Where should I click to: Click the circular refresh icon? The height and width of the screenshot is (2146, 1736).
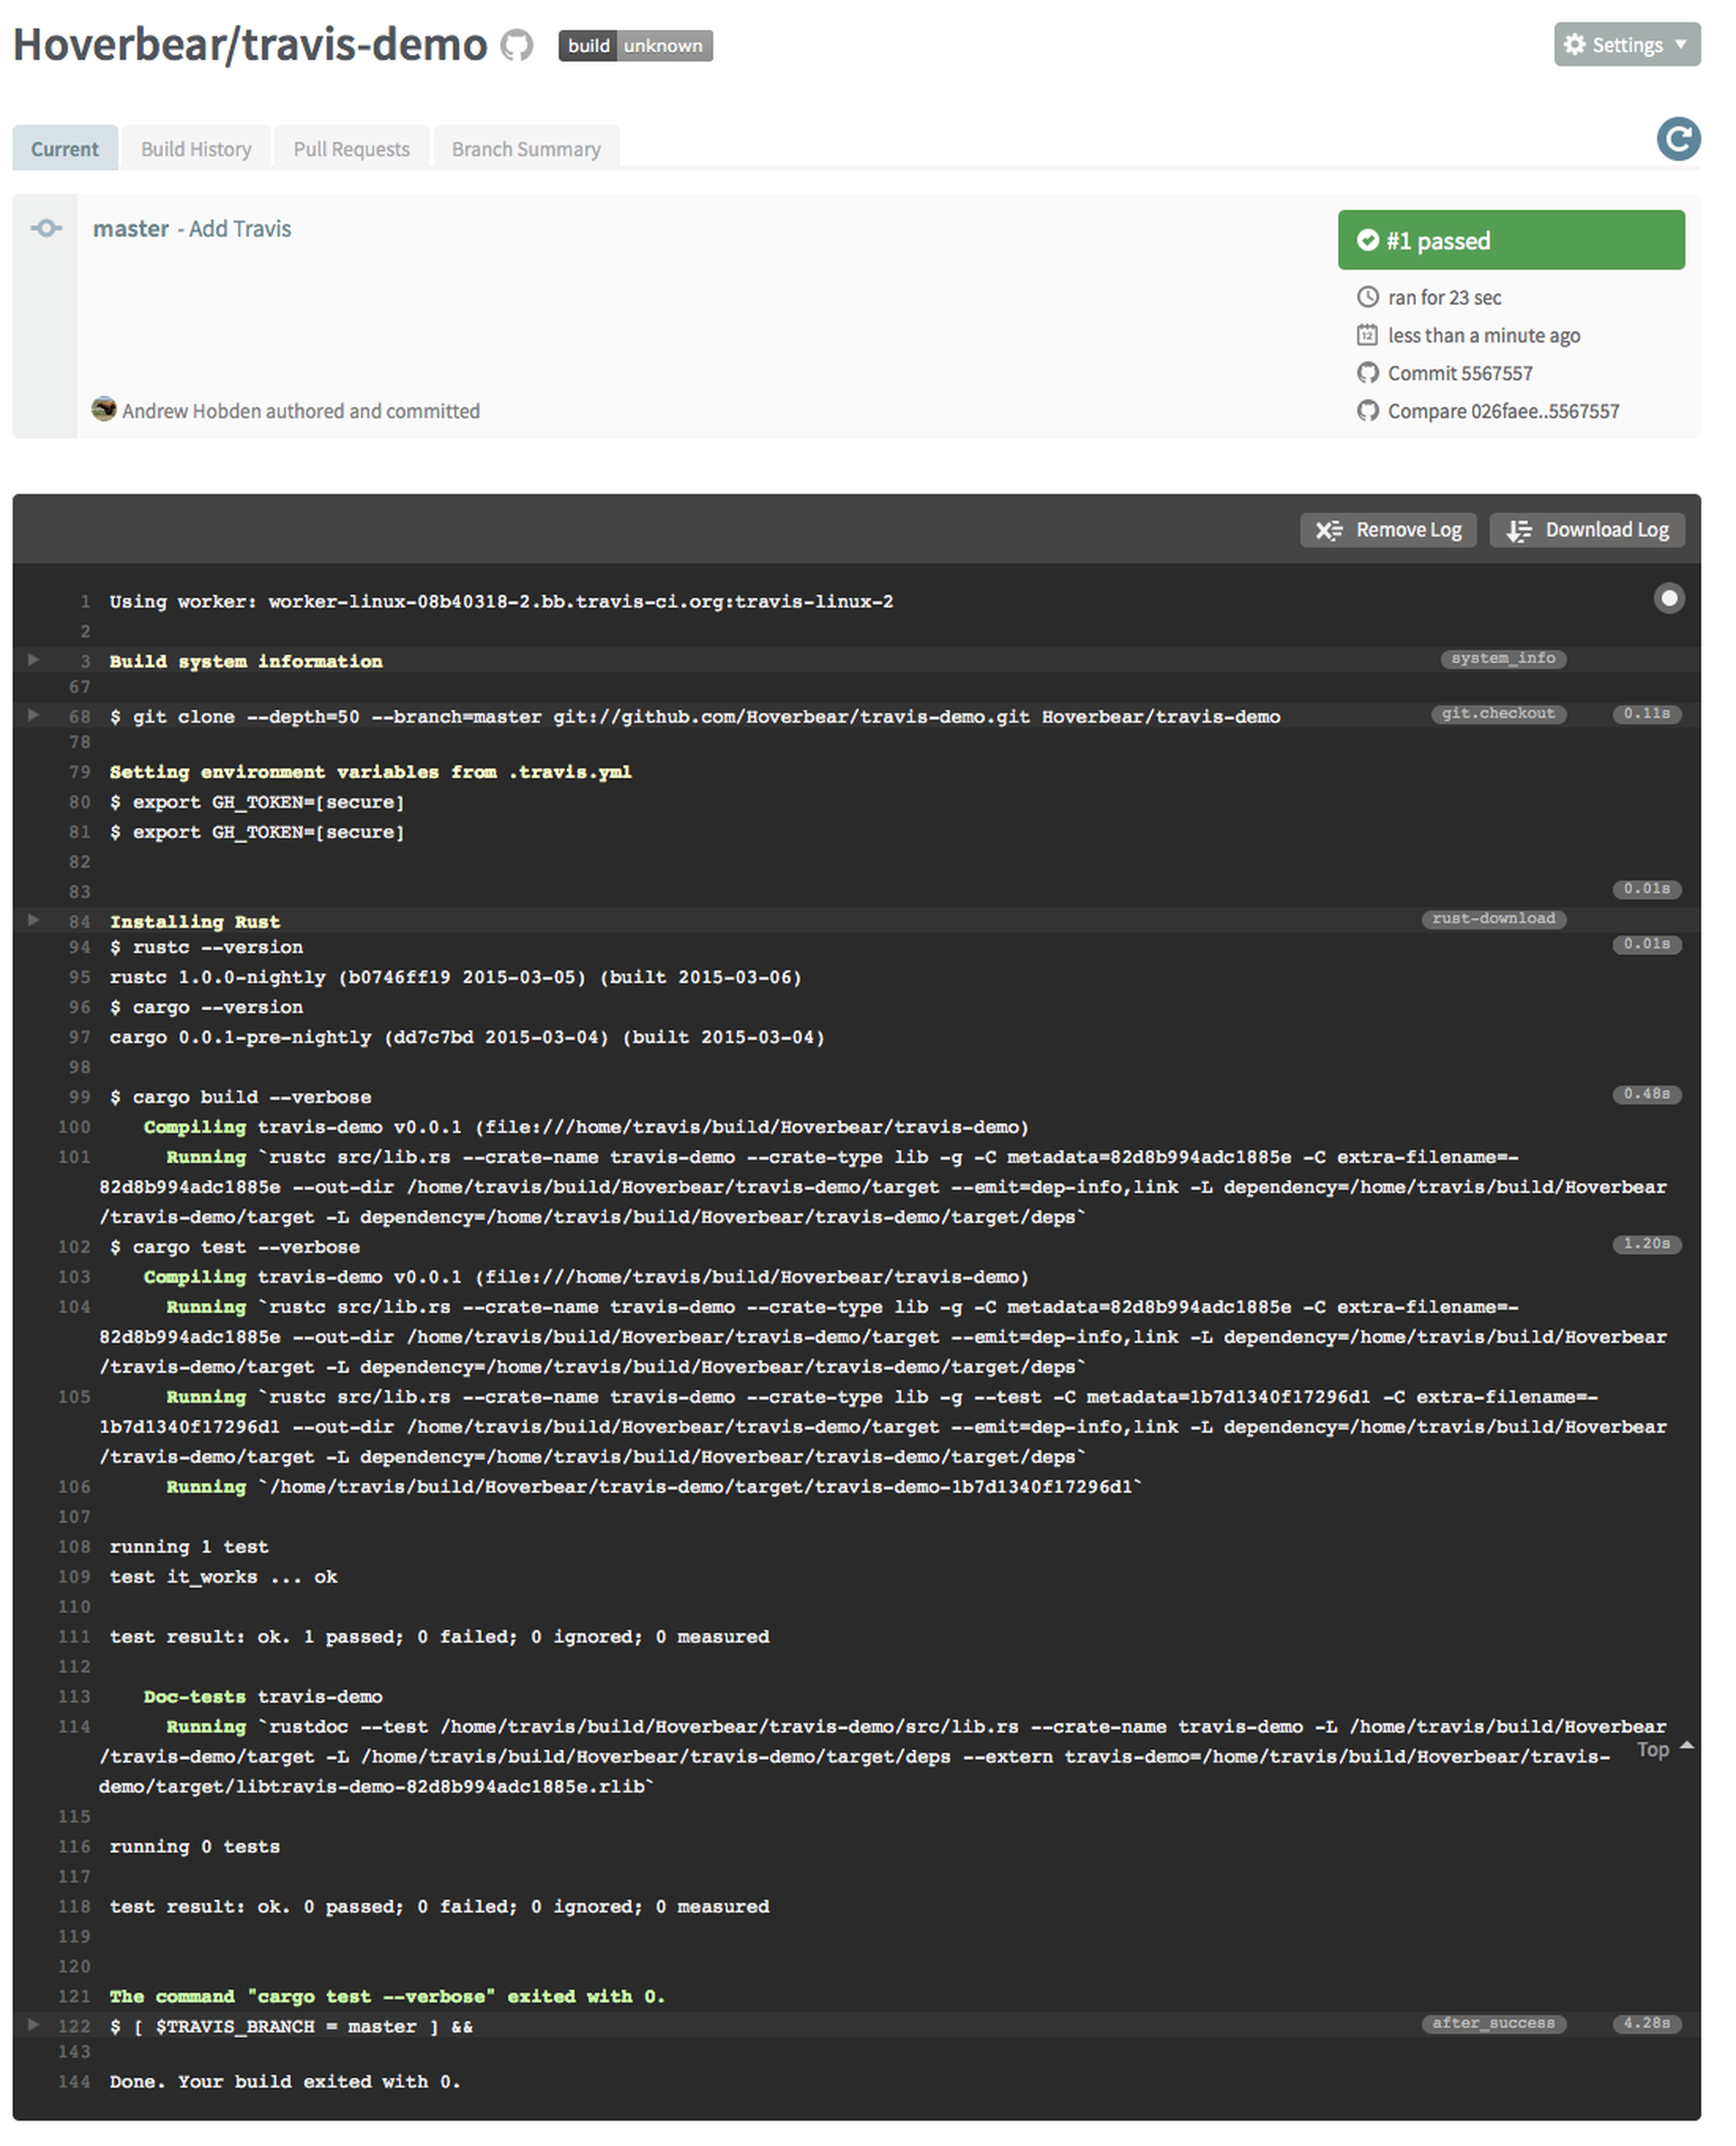[x=1677, y=138]
